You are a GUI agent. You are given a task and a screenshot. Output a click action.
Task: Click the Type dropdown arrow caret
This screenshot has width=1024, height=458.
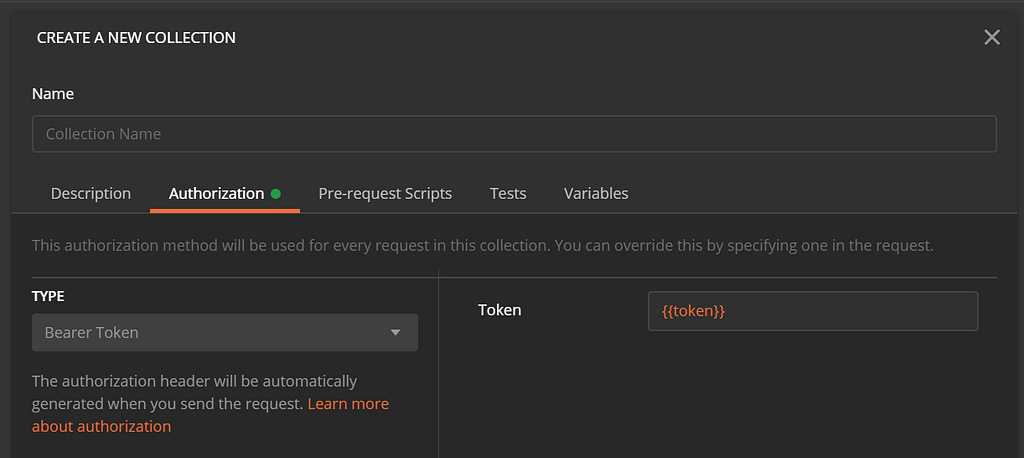pos(395,333)
